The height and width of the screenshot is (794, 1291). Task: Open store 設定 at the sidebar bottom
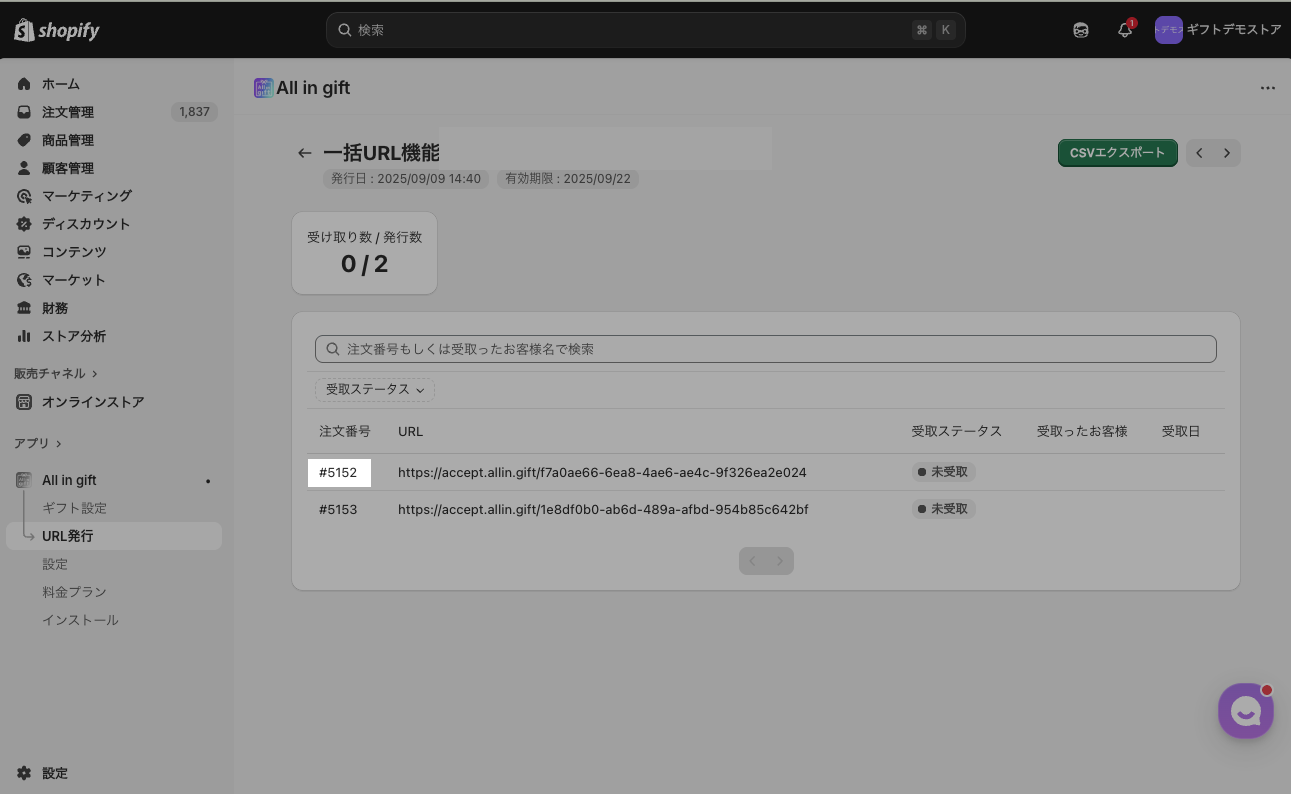55,773
